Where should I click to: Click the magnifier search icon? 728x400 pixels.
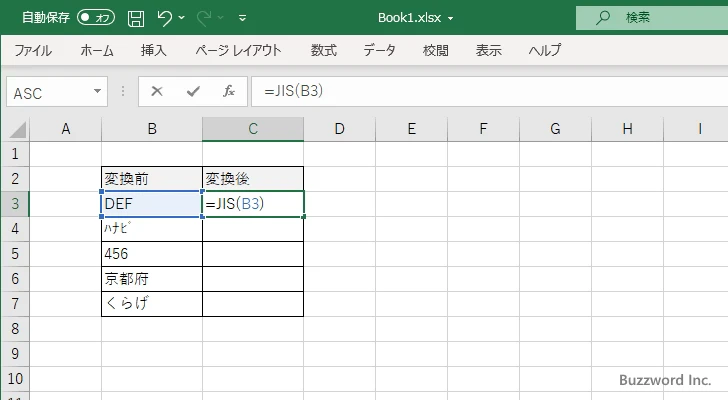603,18
